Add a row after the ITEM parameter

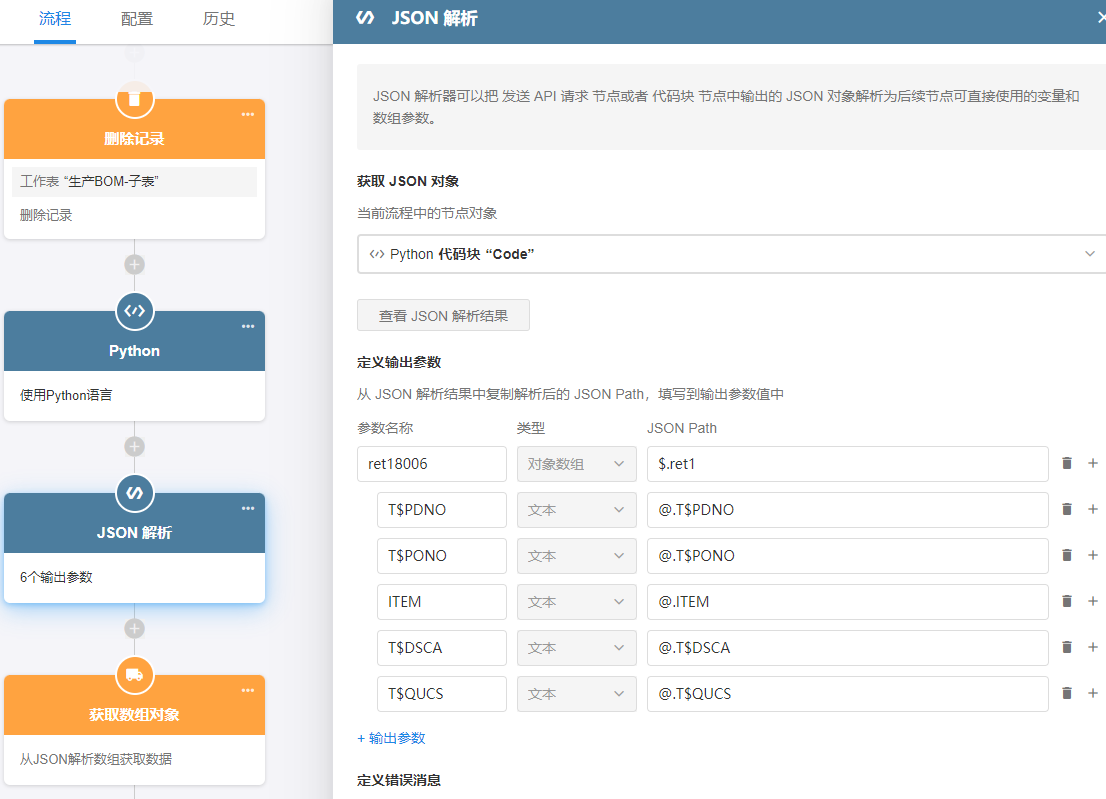(x=1092, y=602)
